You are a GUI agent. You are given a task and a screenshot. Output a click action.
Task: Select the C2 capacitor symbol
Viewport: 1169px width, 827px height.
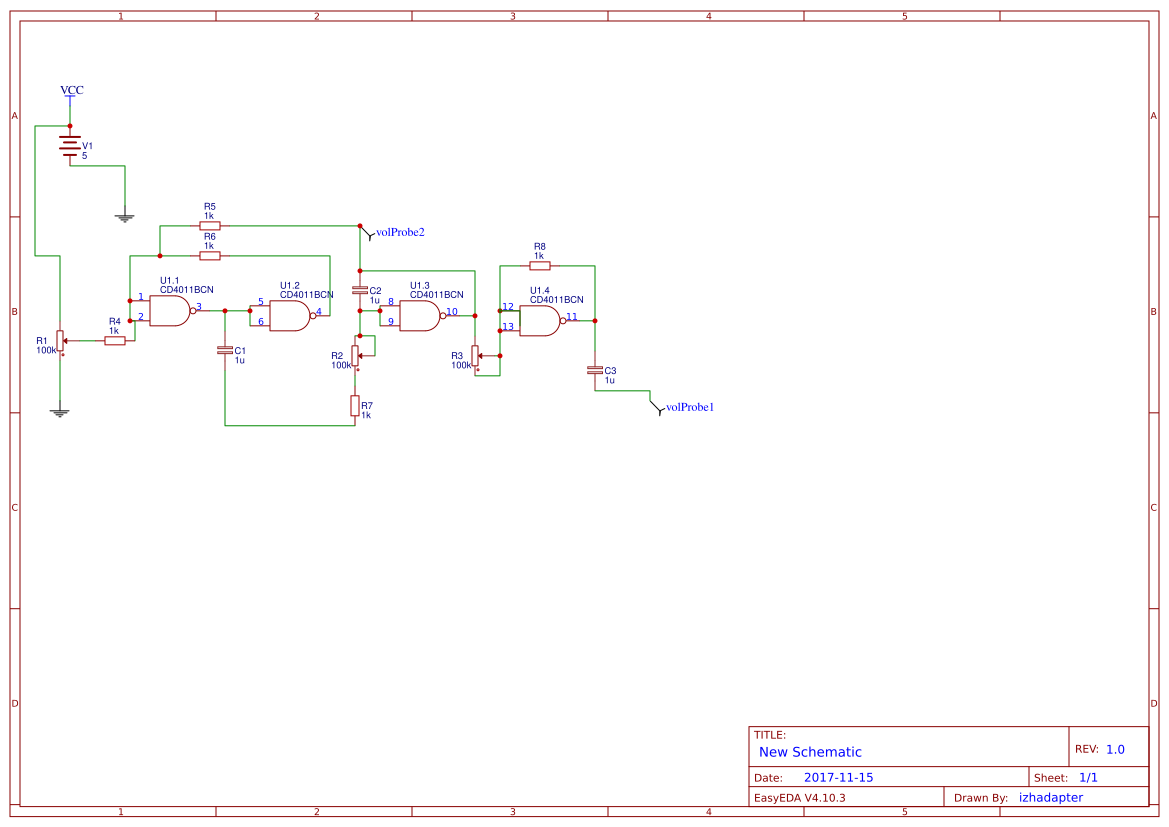tap(359, 290)
